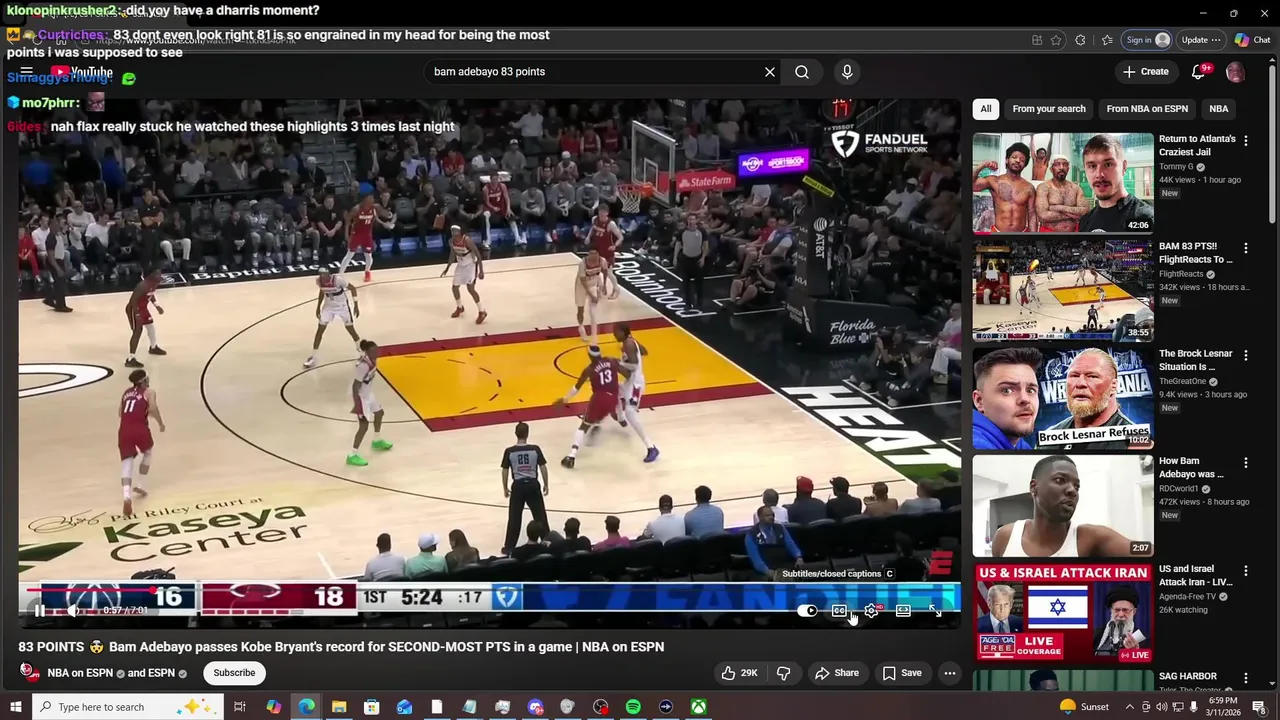Click the browser Sign in button

click(1147, 40)
